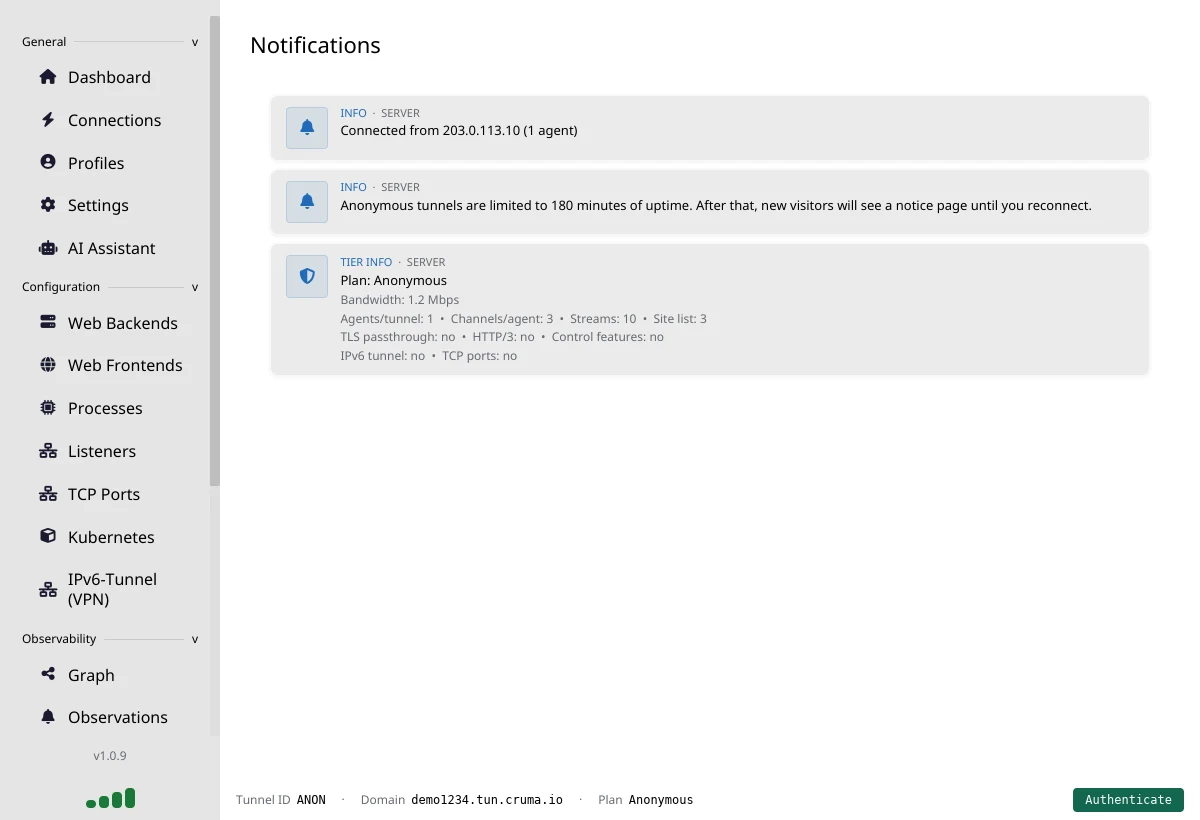This screenshot has height=820, width=1200.
Task: Click the IPv6 tunnel and TCP ports line
Action: pos(428,356)
